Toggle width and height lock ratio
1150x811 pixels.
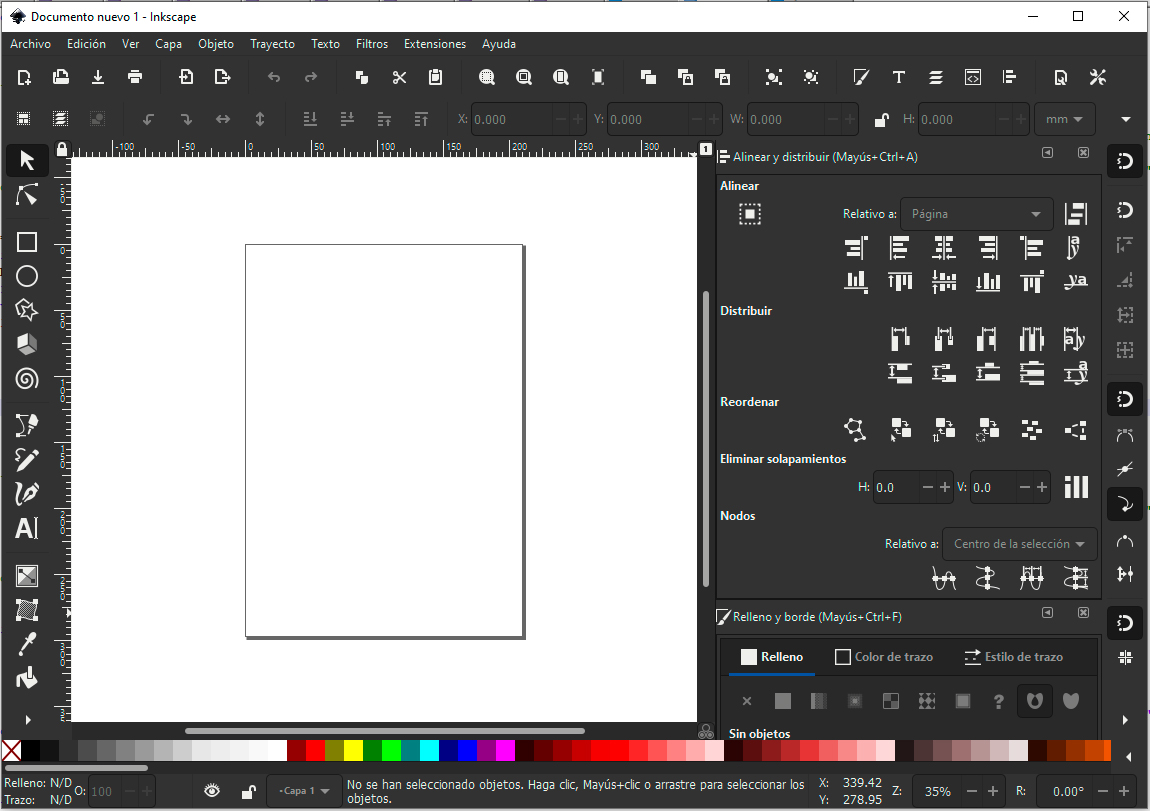(x=881, y=120)
